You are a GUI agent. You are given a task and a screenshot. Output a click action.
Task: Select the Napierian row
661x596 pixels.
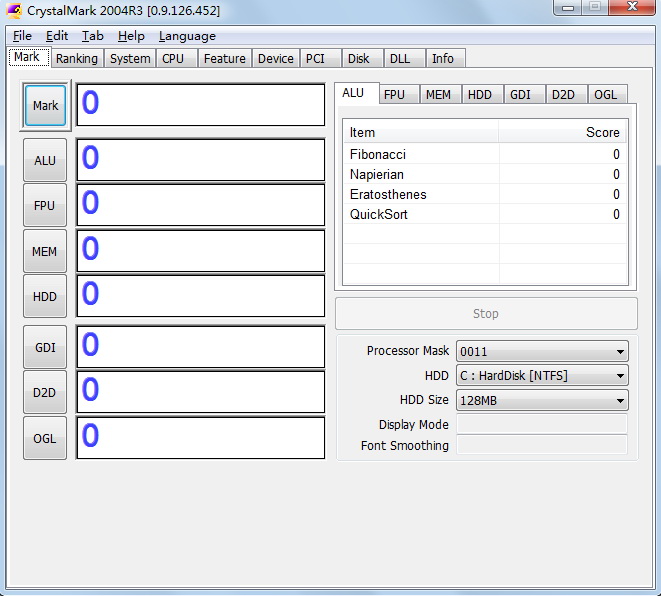[485, 174]
